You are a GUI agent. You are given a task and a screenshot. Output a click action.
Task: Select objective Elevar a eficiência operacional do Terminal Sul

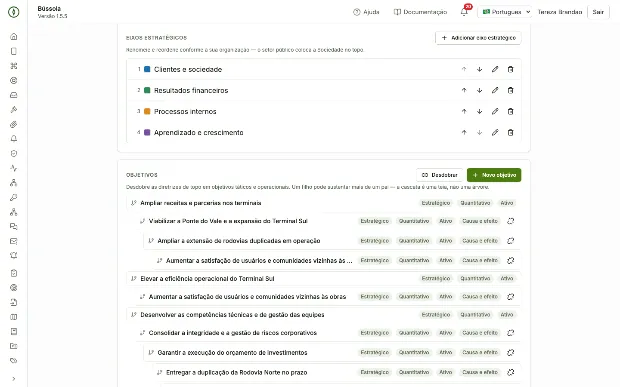pyautogui.click(x=207, y=279)
